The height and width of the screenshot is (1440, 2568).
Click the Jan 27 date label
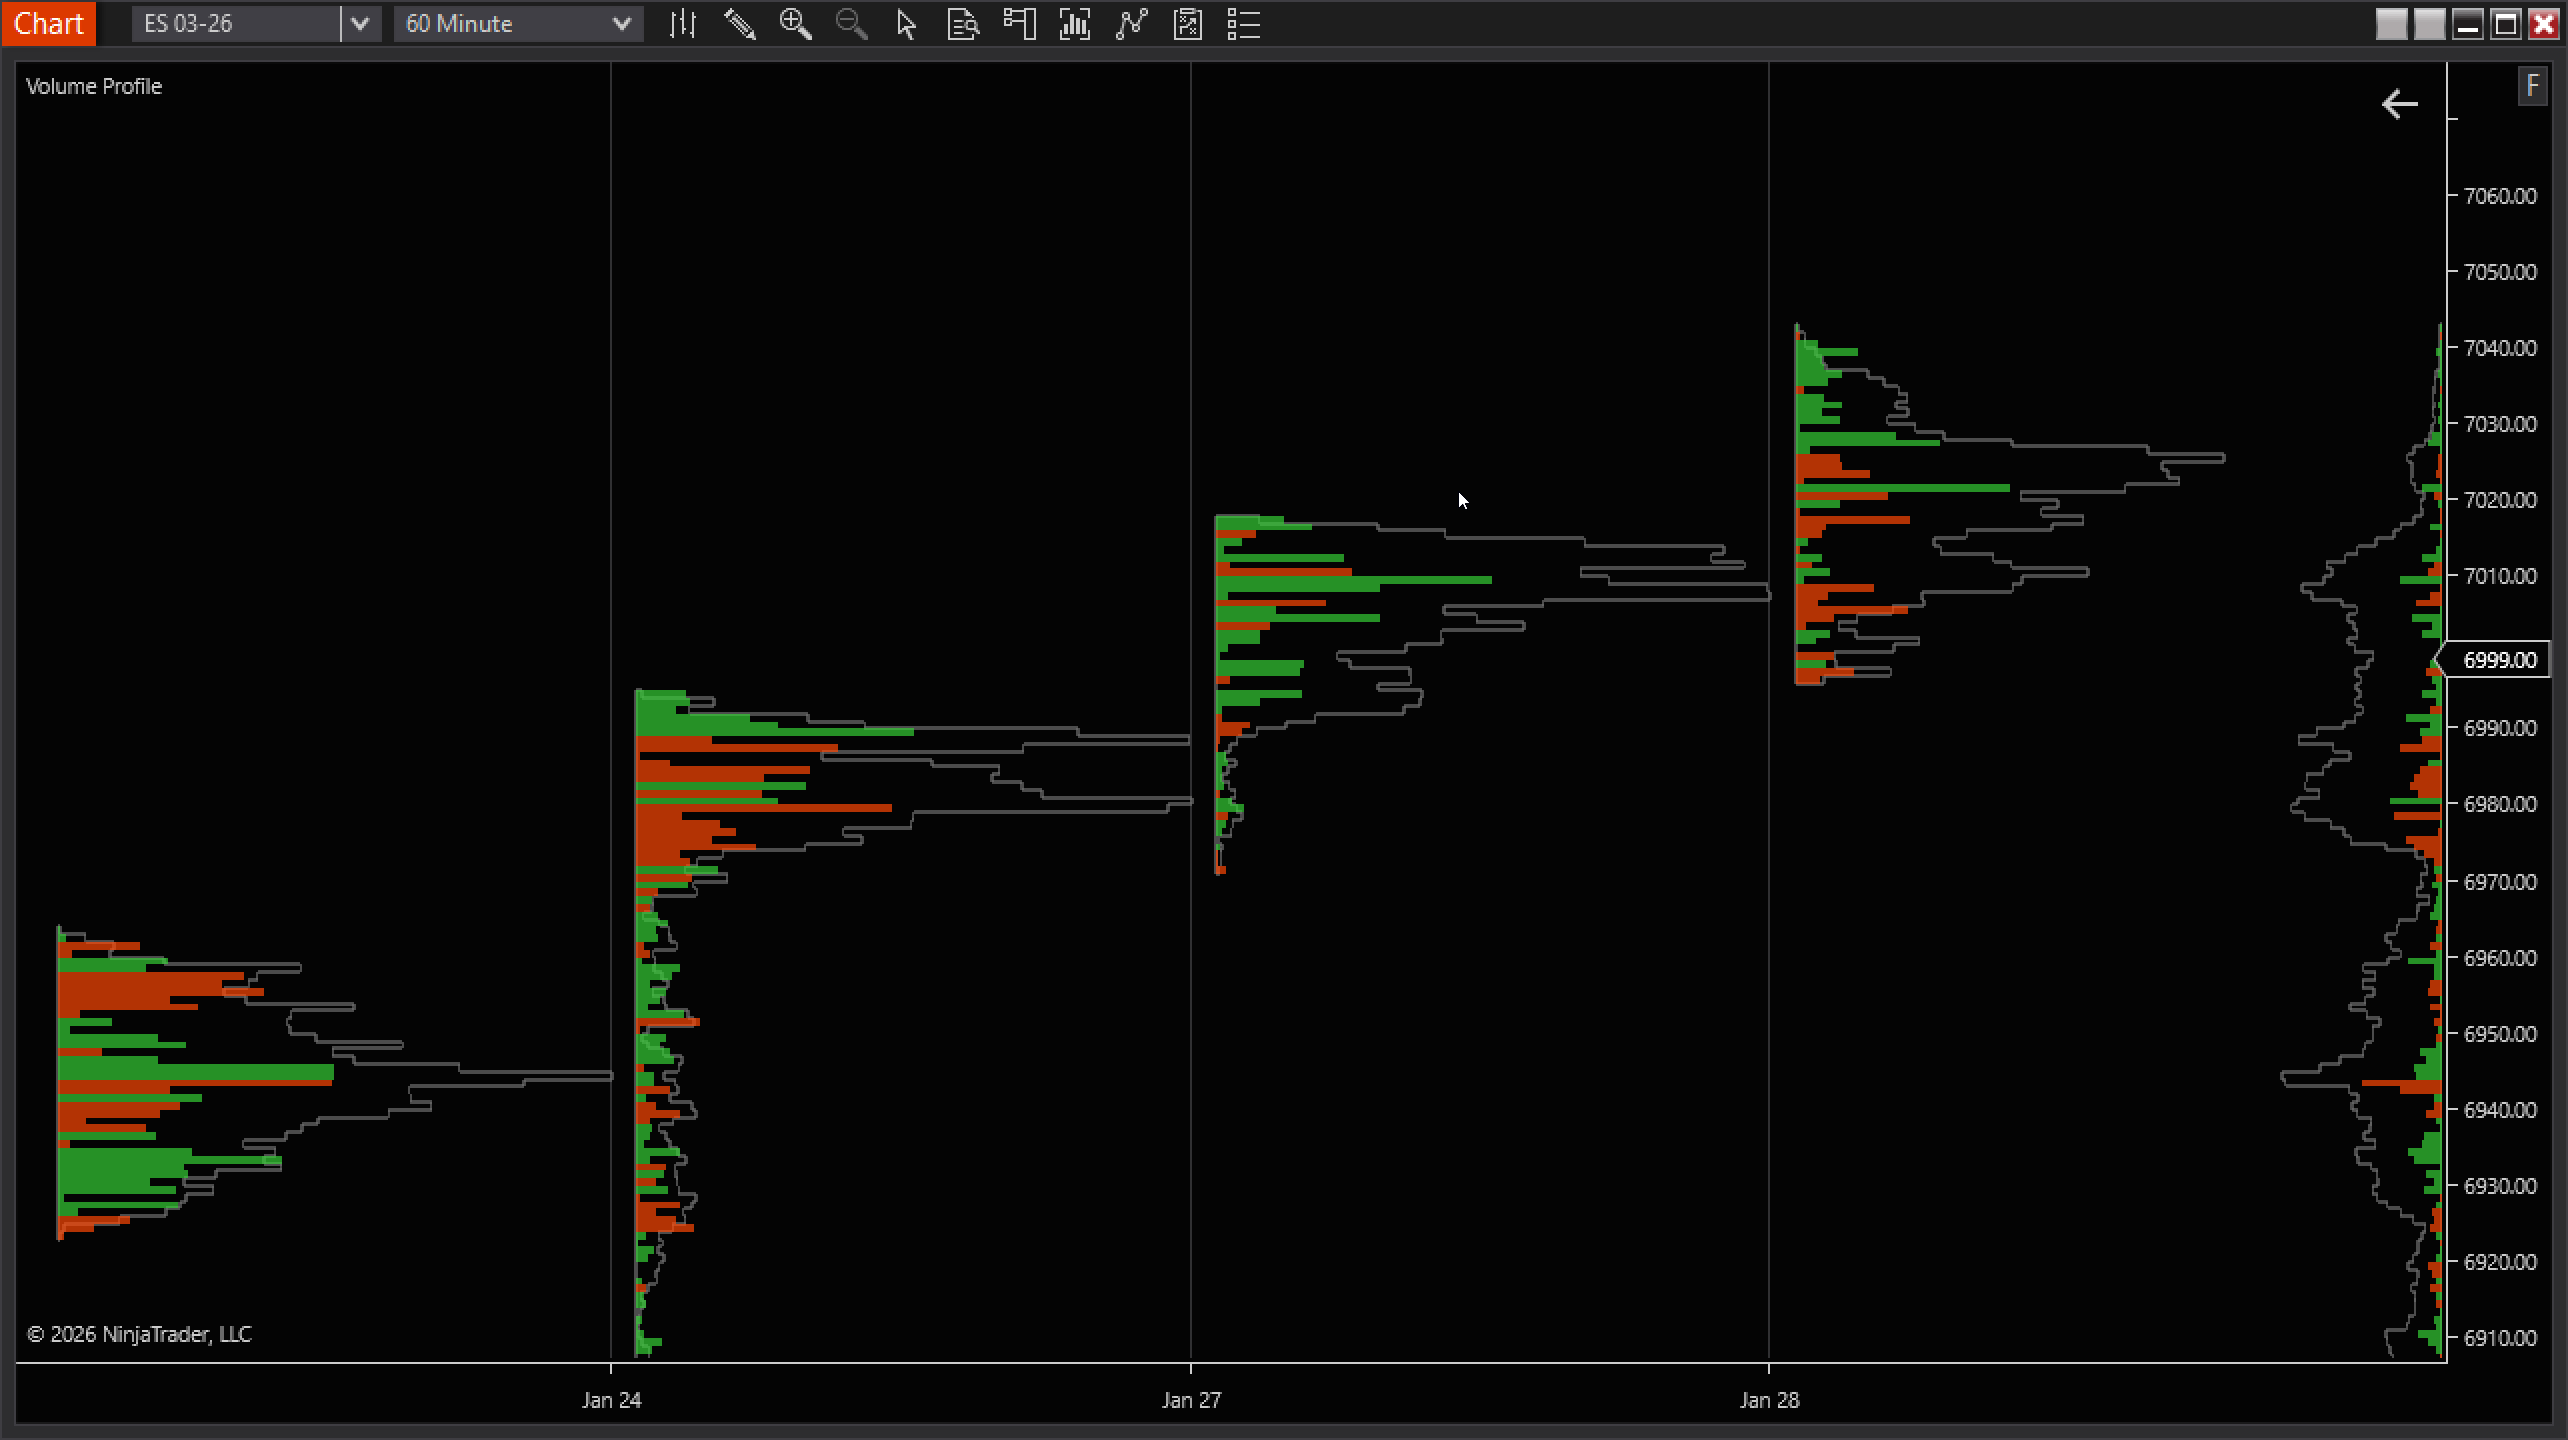(x=1191, y=1400)
